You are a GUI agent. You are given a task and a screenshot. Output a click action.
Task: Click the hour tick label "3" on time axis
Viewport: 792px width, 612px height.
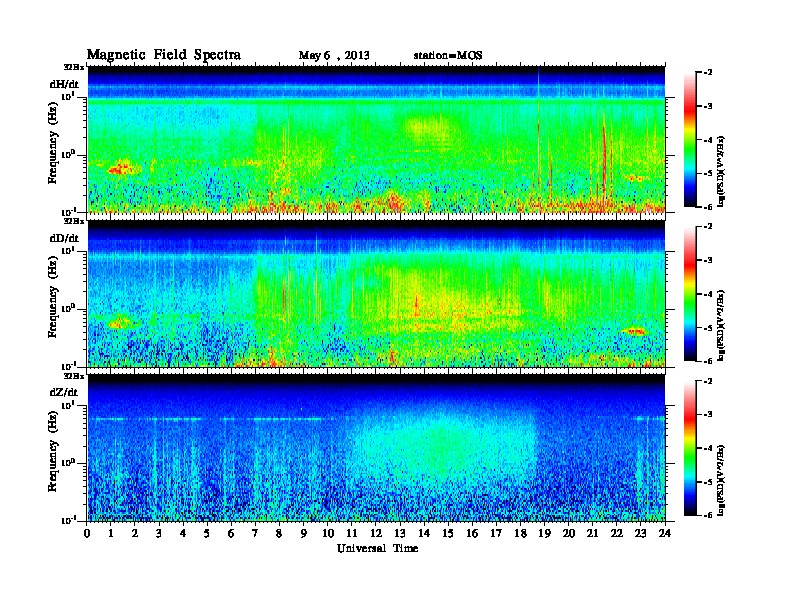pos(159,533)
